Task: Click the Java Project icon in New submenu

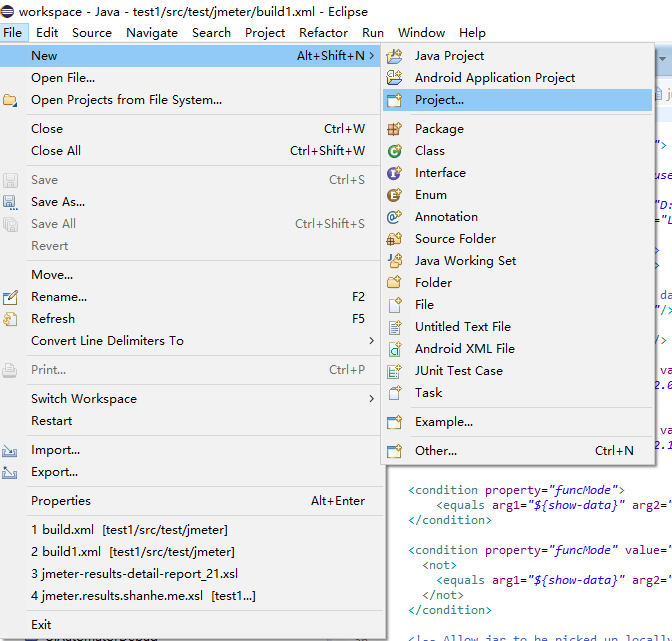Action: (394, 56)
